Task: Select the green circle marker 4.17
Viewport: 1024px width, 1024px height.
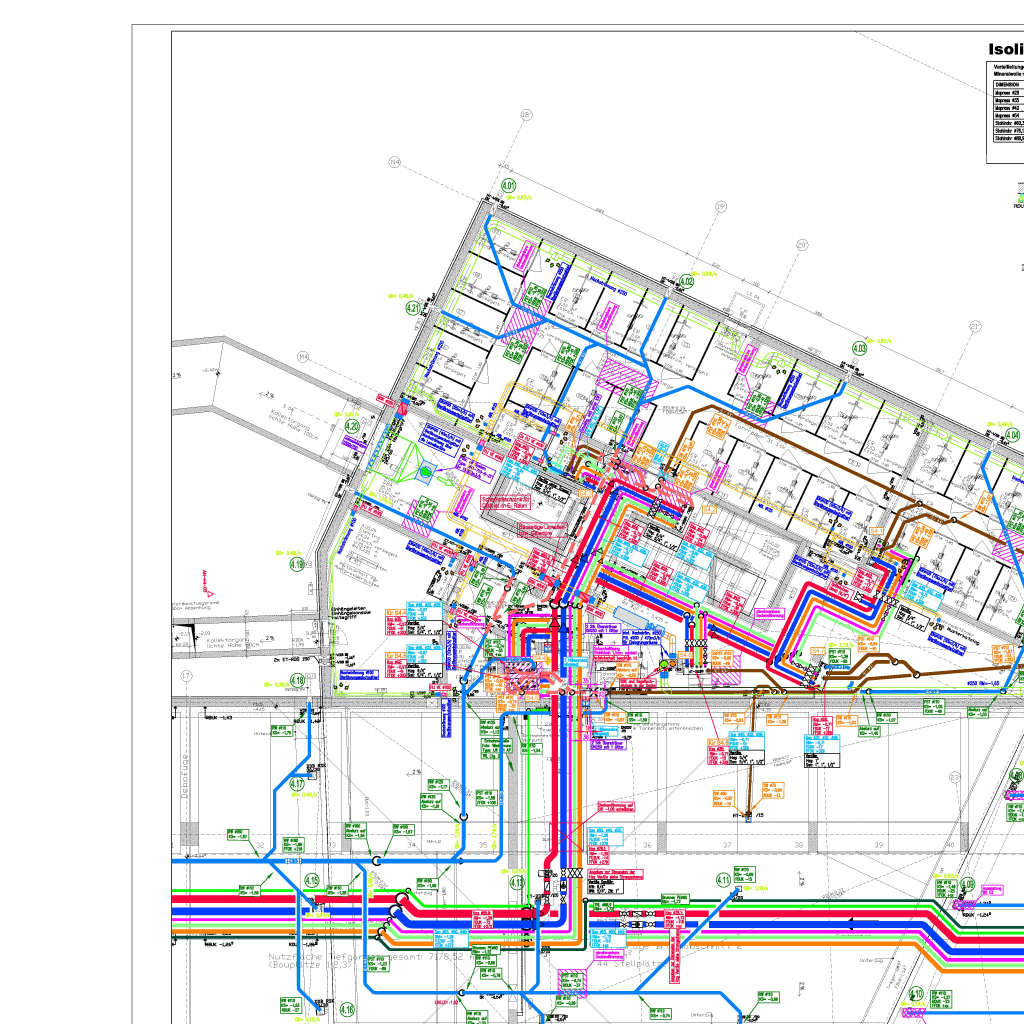Action: 297,784
